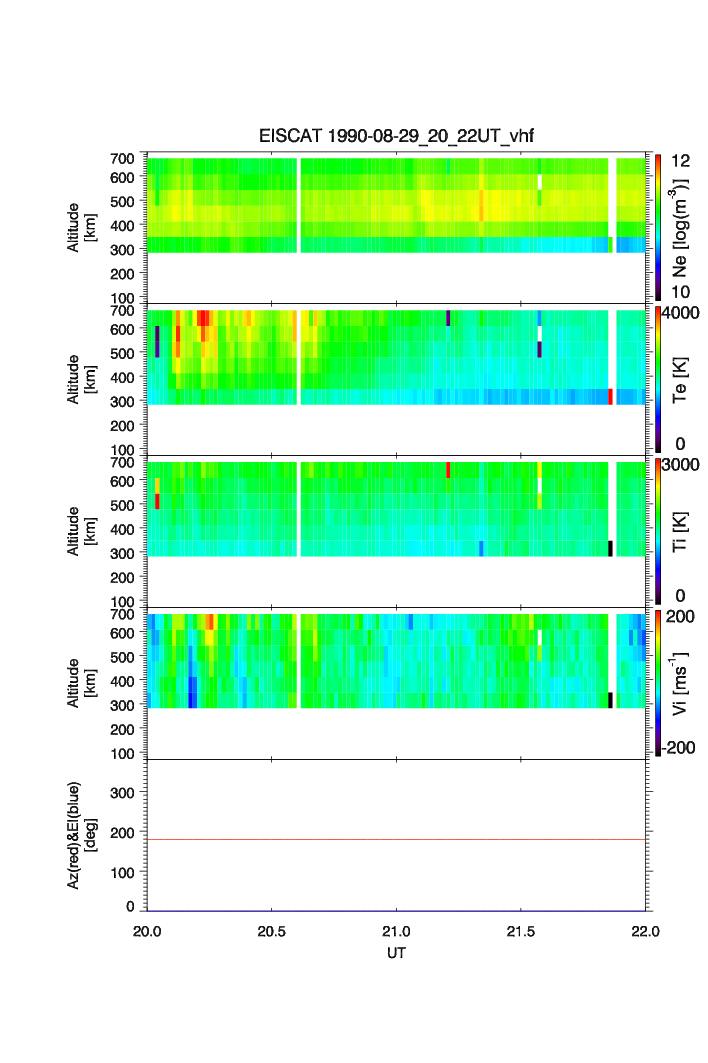Image resolution: width=708 pixels, height=1063 pixels.
Task: Click the Altitude axis label of Ne panel
Action: pos(81,228)
